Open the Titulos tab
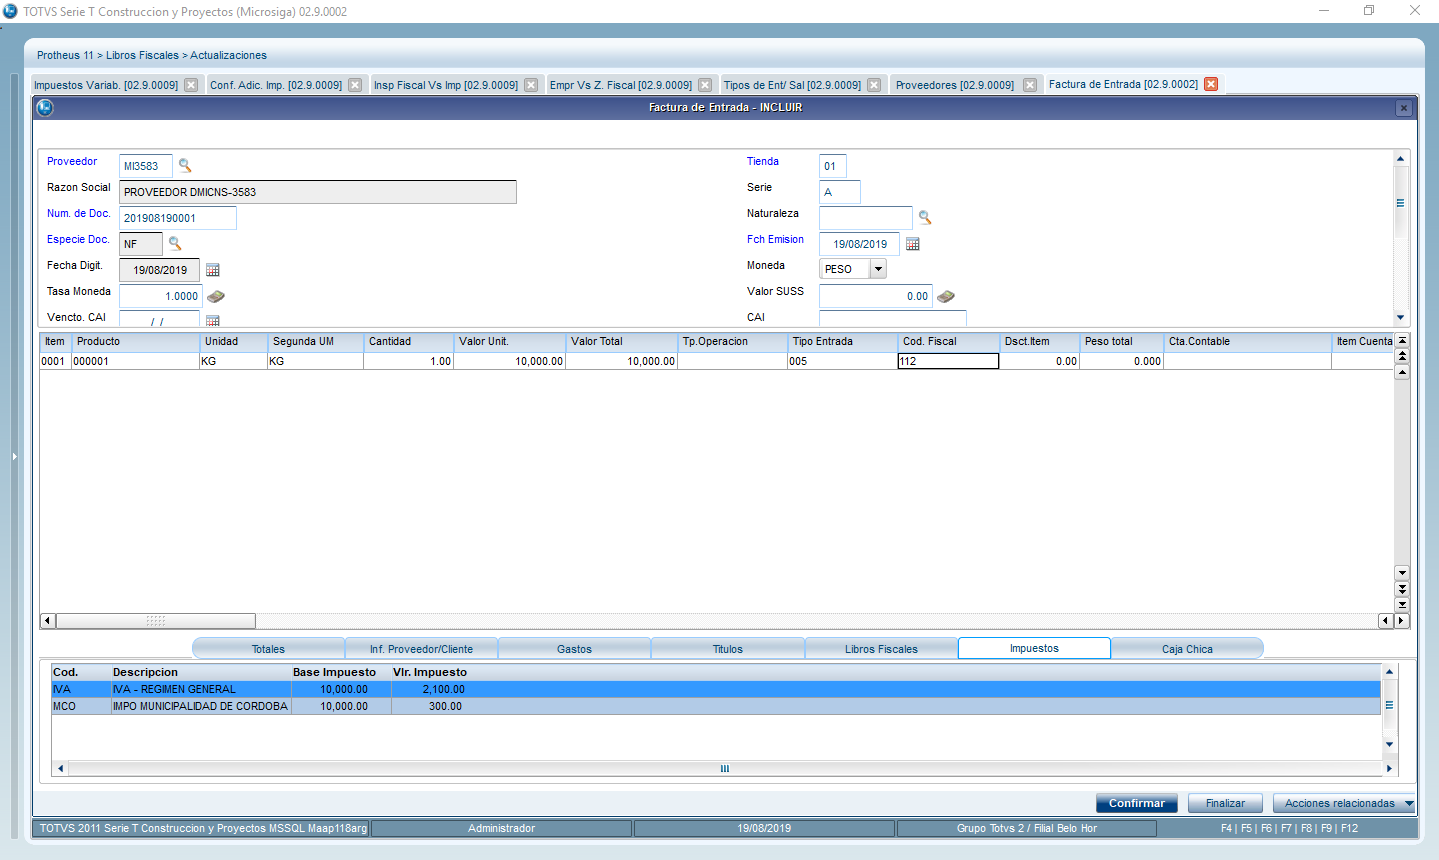Viewport: 1439px width, 860px height. pos(728,649)
